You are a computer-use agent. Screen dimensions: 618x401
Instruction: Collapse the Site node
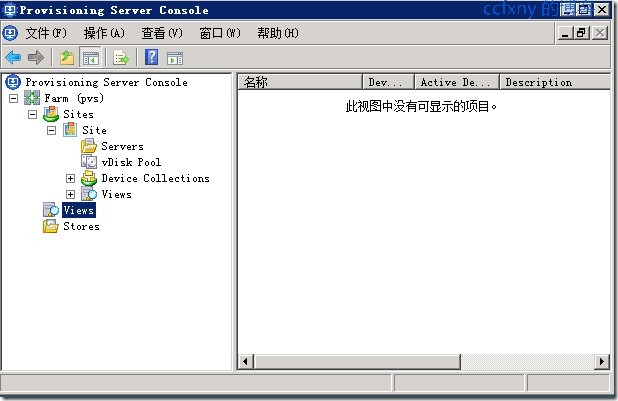[x=52, y=130]
